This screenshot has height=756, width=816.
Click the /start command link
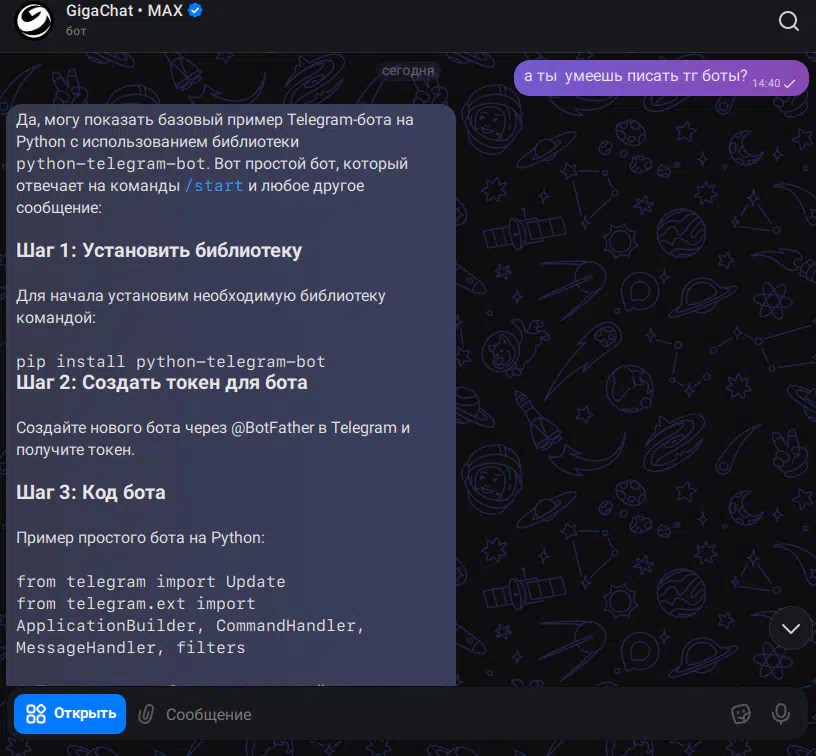(214, 186)
